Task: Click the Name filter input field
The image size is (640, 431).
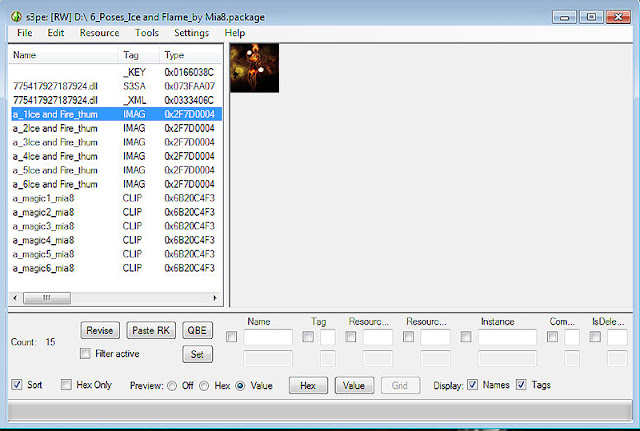Action: tap(268, 337)
